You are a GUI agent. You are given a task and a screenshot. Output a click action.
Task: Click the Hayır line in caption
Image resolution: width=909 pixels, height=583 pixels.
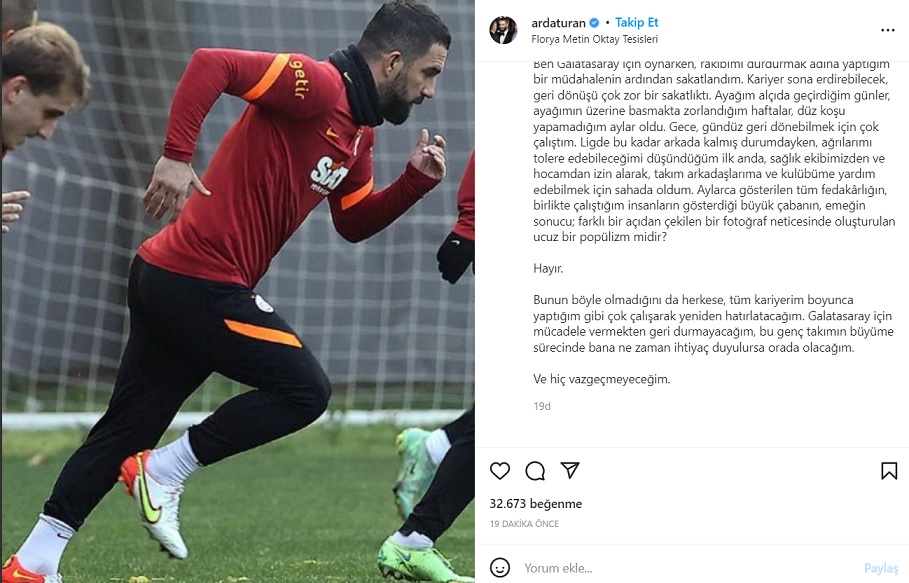pos(548,268)
